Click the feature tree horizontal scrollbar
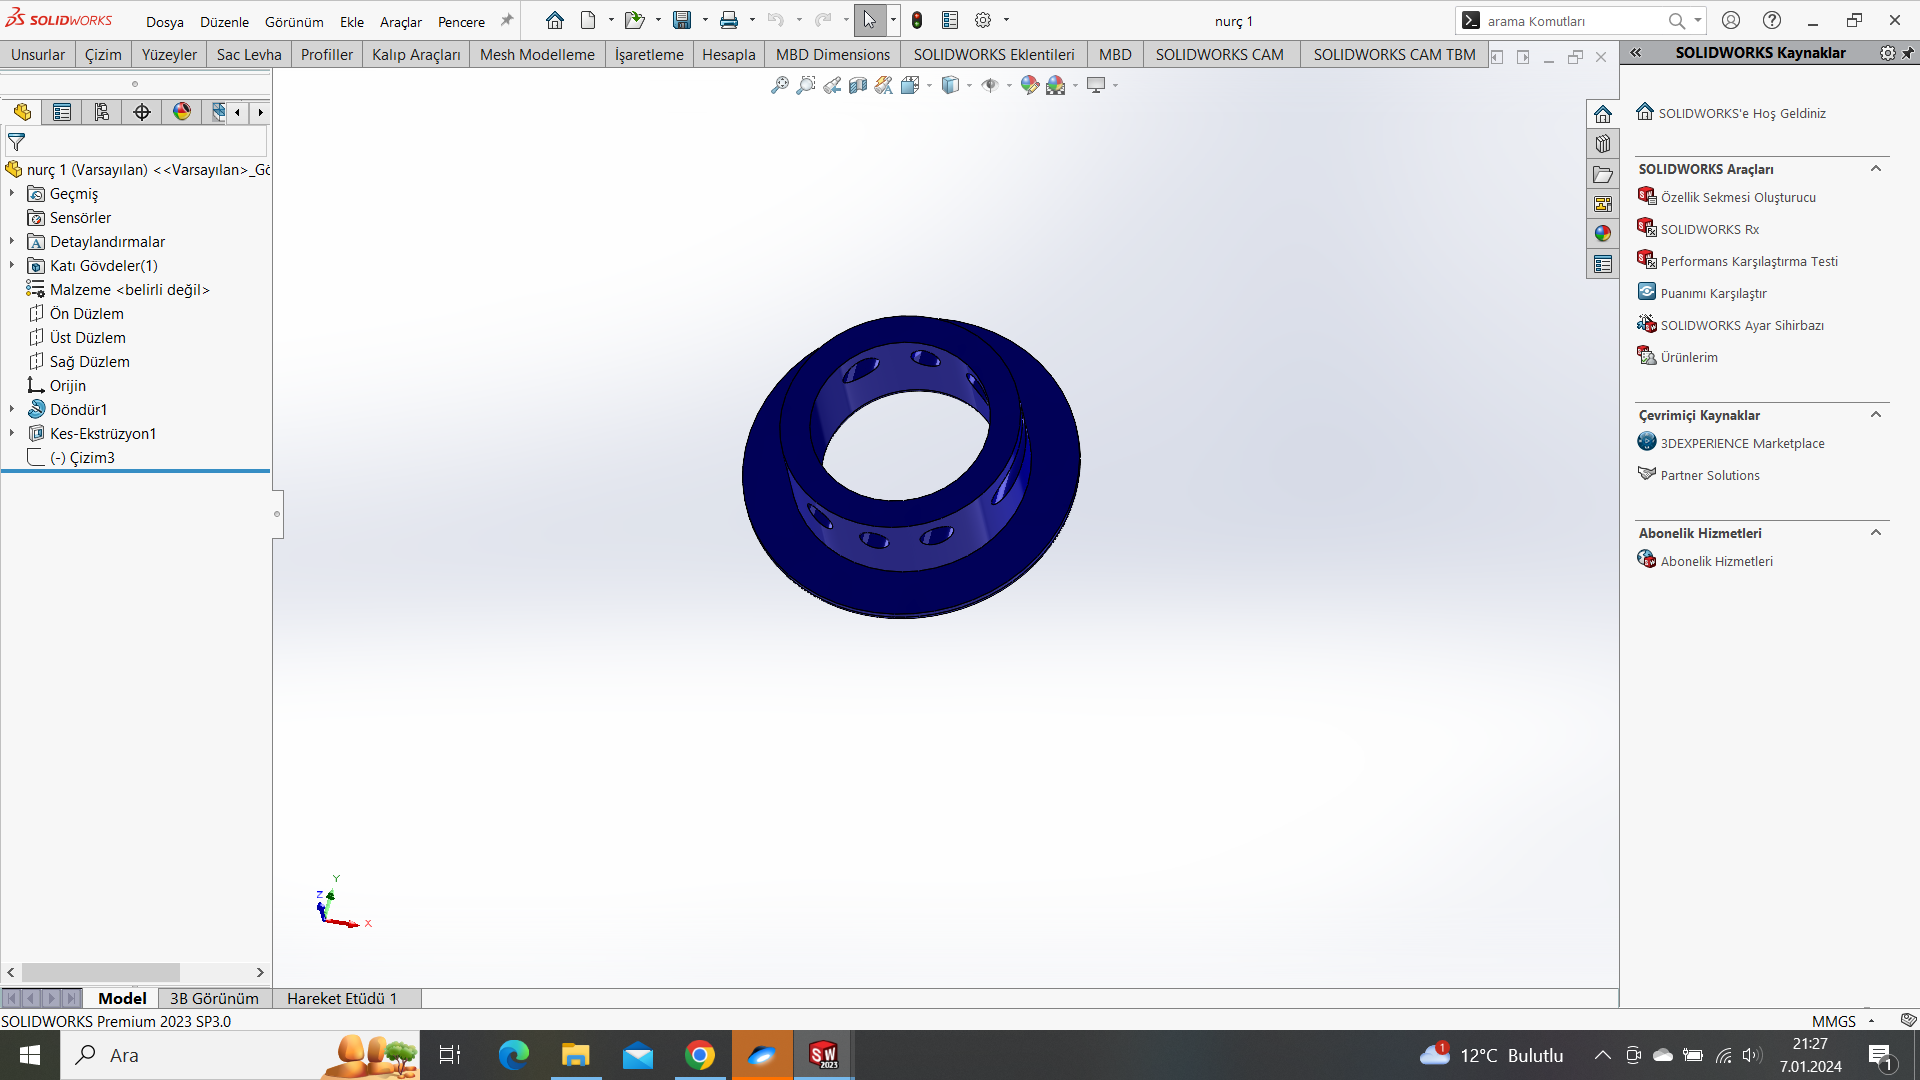Screen dimensions: 1920x1080 100,973
